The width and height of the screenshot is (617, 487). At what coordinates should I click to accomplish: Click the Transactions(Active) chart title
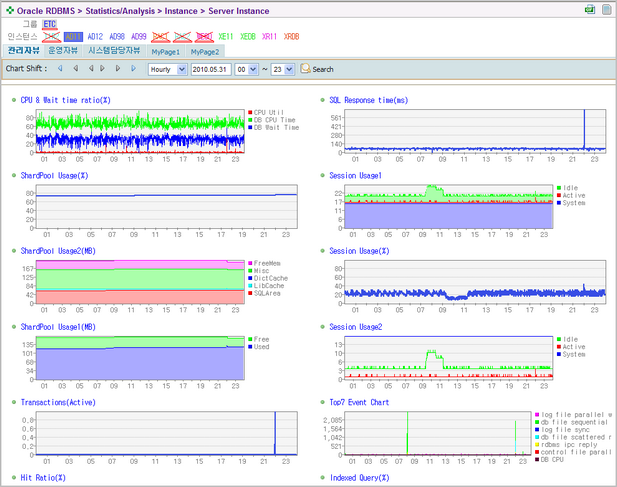click(x=58, y=402)
